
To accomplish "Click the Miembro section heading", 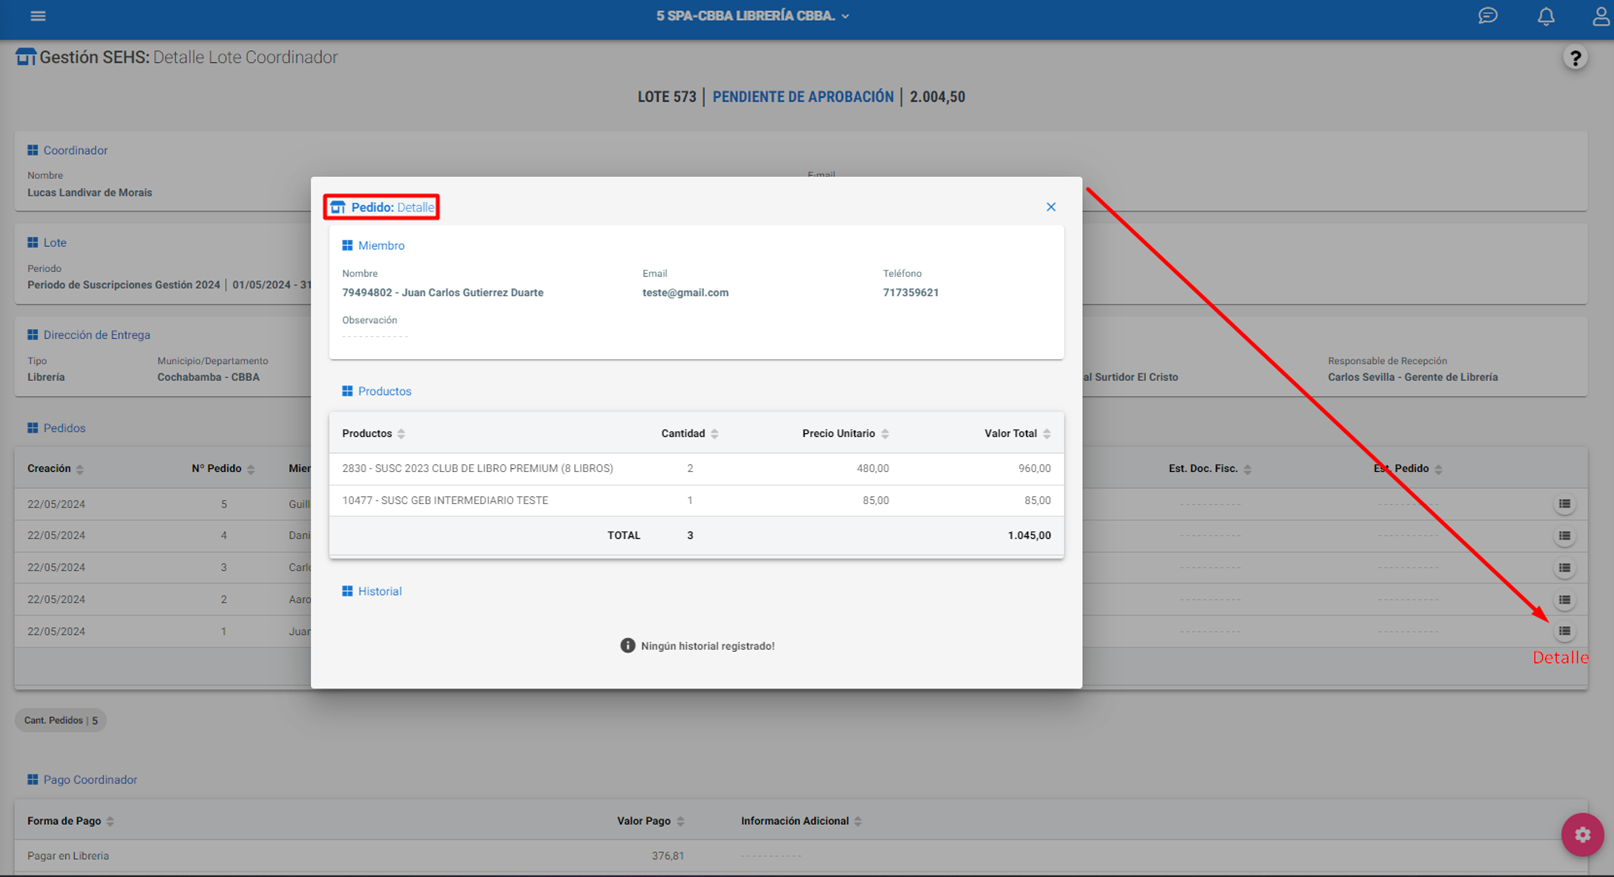I will tap(373, 246).
